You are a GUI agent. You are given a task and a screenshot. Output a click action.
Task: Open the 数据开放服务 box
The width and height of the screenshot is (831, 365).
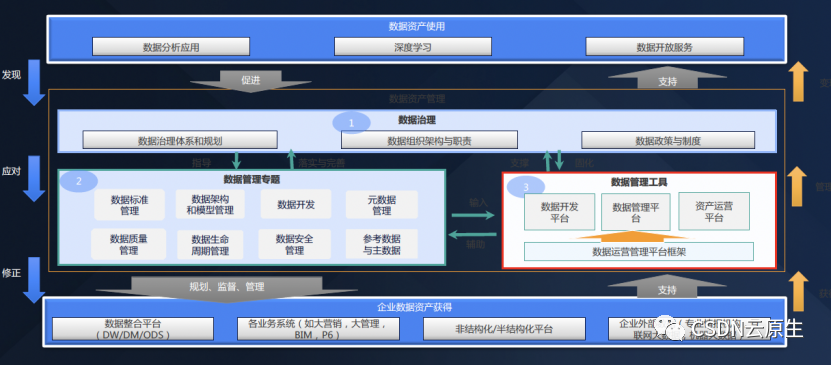pyautogui.click(x=665, y=47)
